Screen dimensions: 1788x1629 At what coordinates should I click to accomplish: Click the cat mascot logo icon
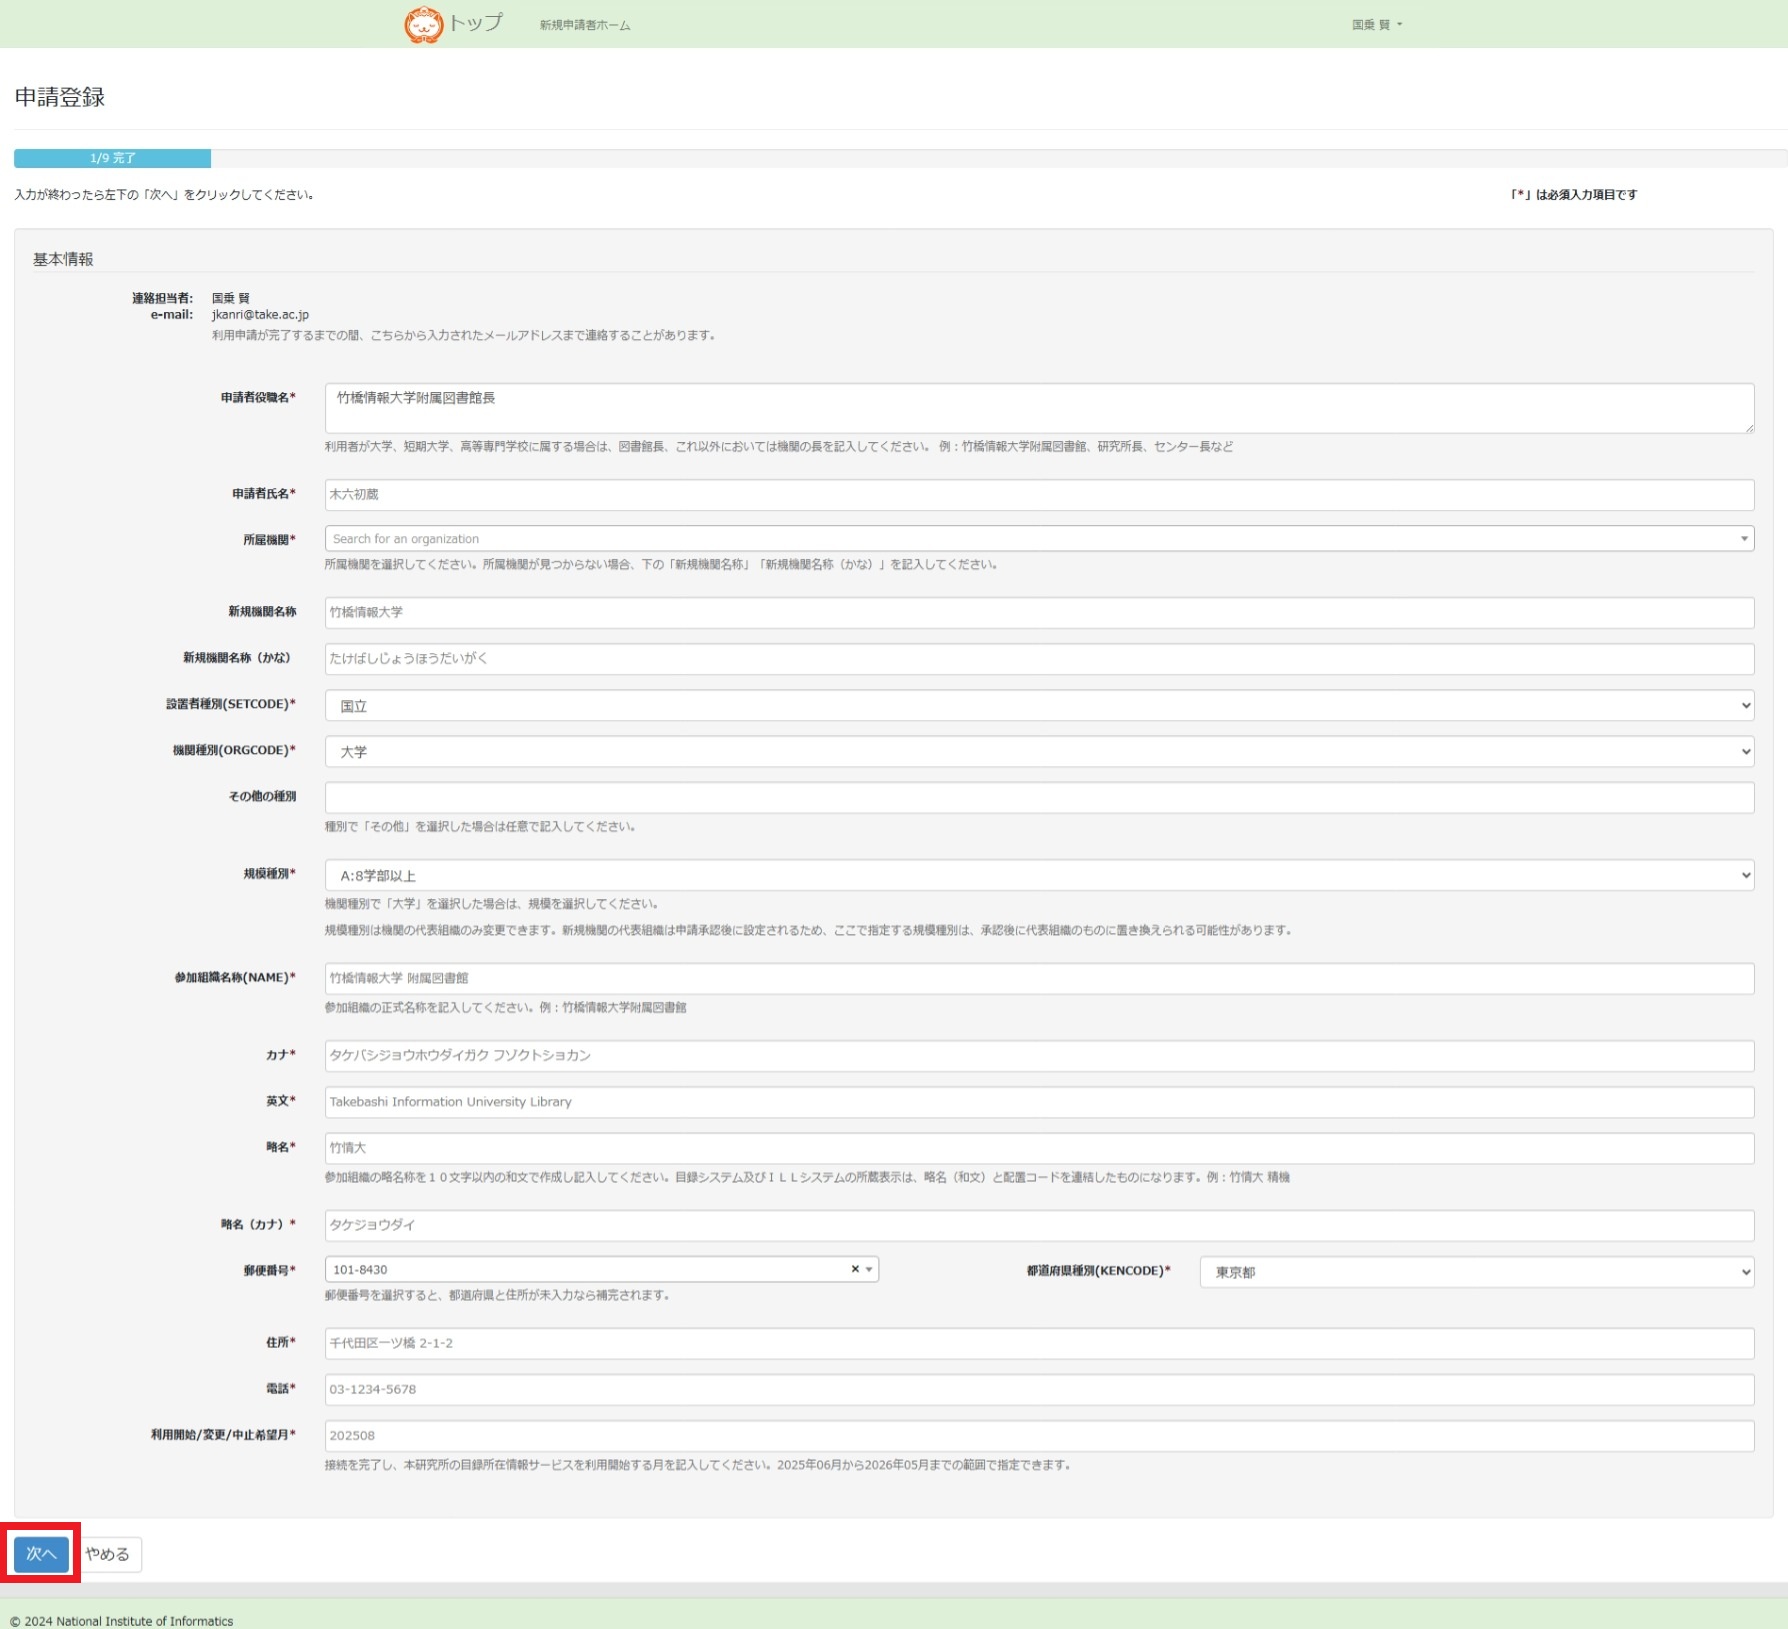423,24
